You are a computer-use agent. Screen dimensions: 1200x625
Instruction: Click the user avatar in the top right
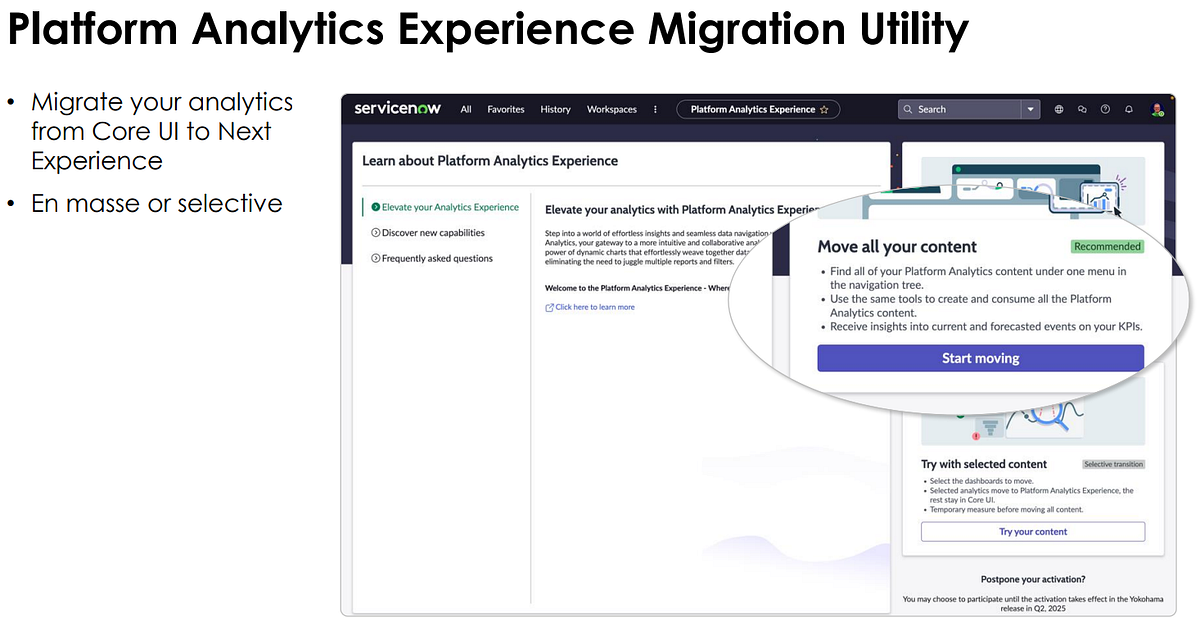pos(1157,109)
